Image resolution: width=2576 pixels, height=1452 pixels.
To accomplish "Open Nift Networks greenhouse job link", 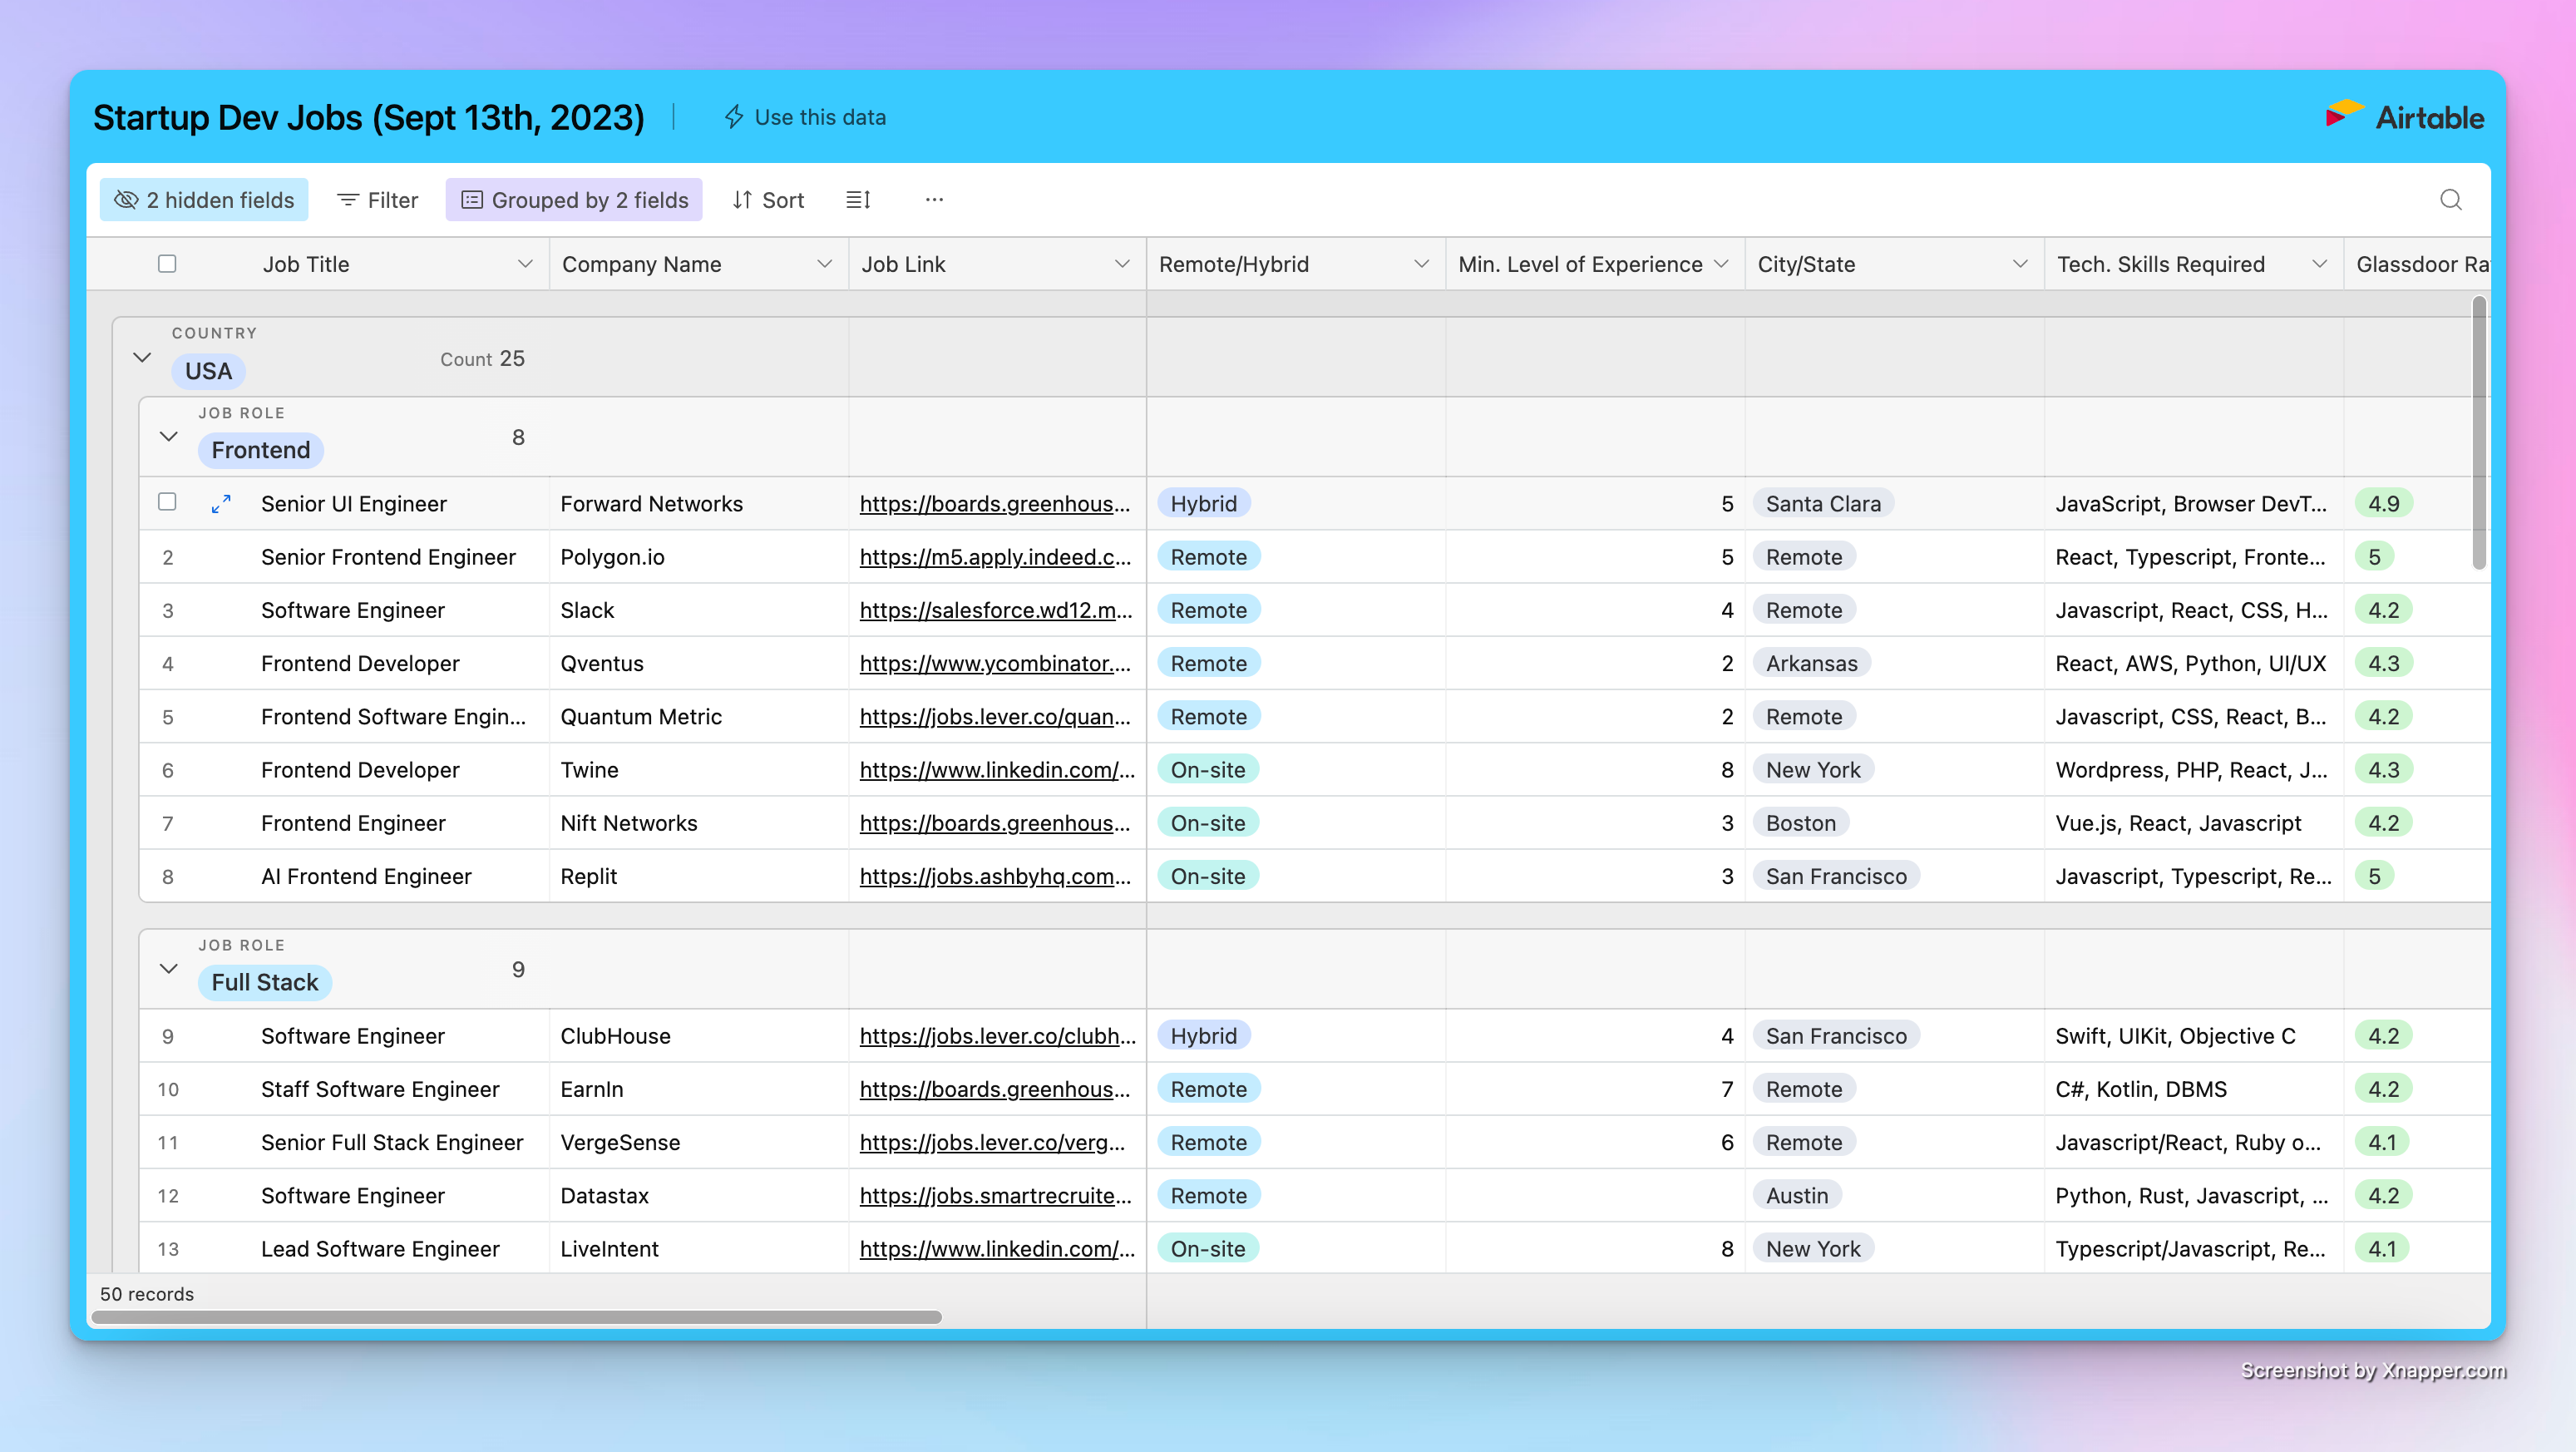I will pyautogui.click(x=995, y=823).
